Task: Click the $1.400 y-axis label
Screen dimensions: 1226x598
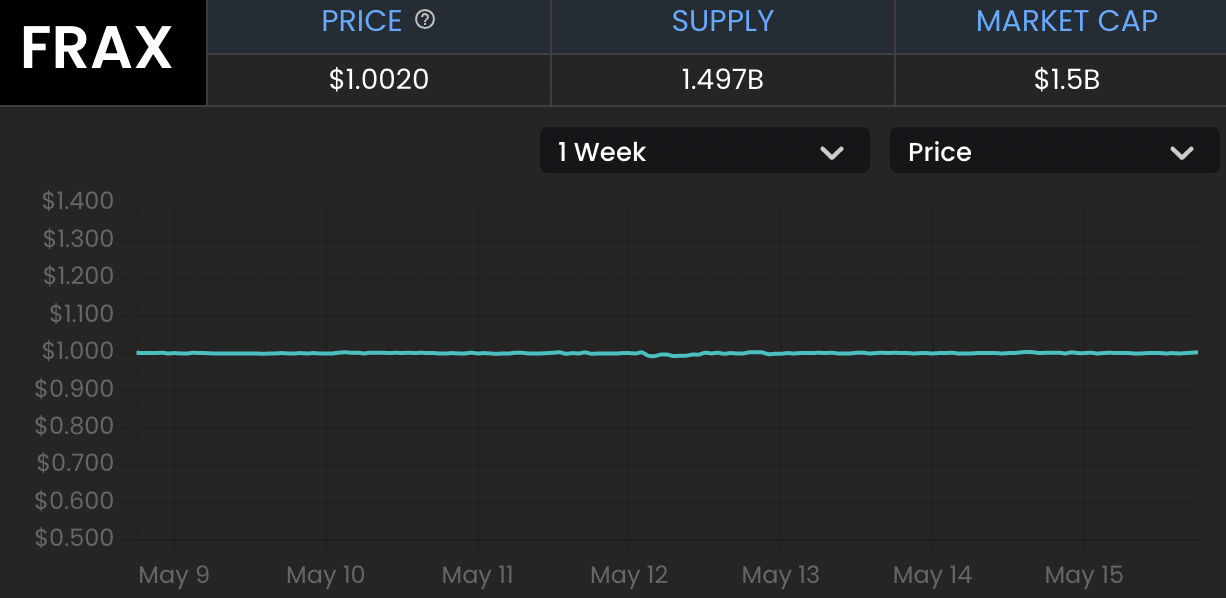Action: coord(77,201)
